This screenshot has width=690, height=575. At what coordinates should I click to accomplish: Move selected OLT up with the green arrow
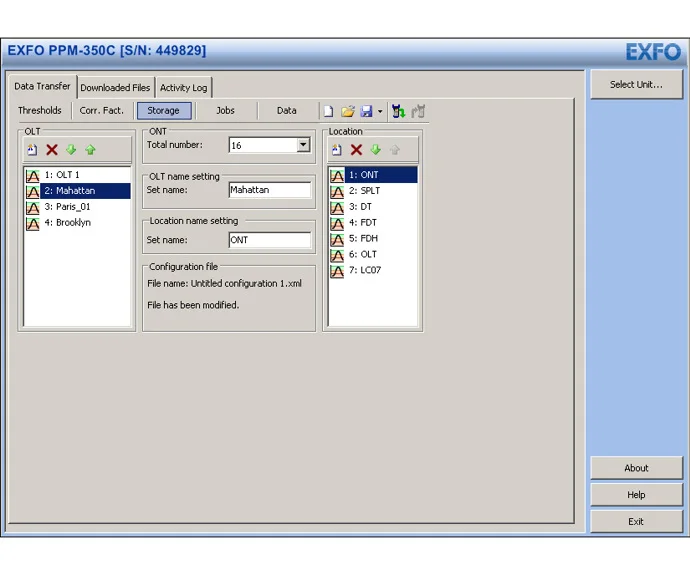90,150
